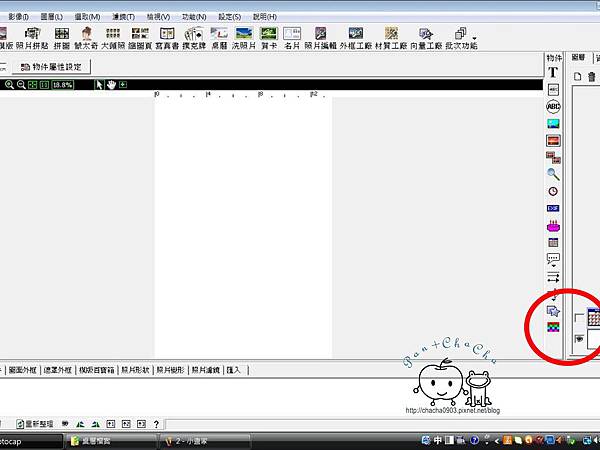Open the 名片 business card tool
The image size is (600, 450).
(292, 38)
